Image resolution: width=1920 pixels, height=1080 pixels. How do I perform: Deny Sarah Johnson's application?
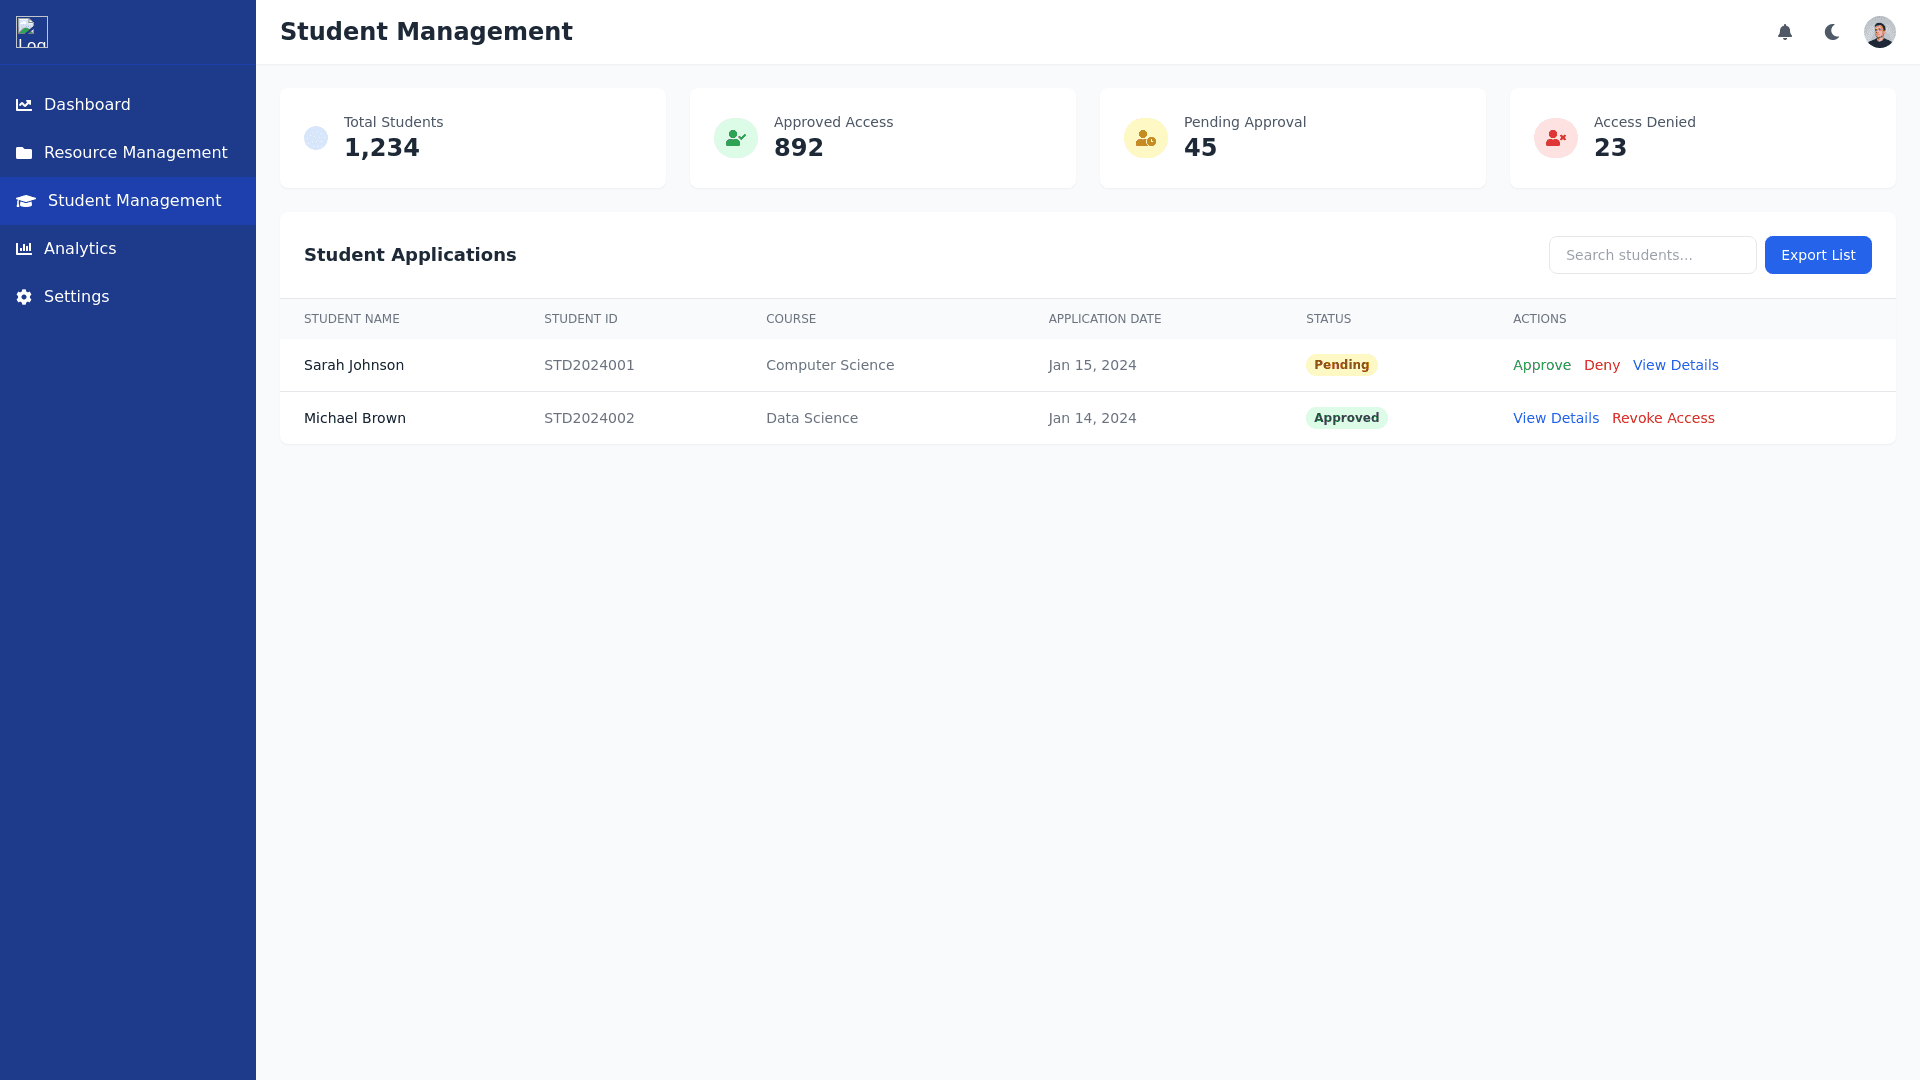point(1602,365)
